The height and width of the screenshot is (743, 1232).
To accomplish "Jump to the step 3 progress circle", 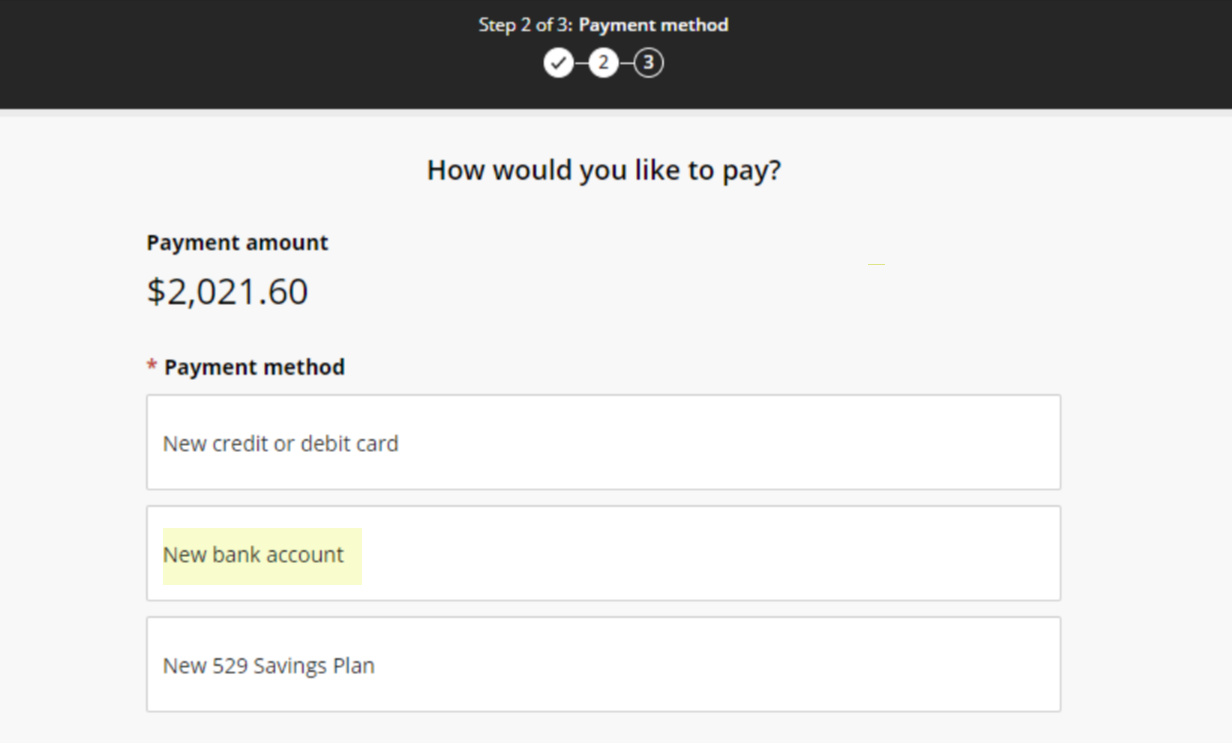I will click(x=648, y=64).
